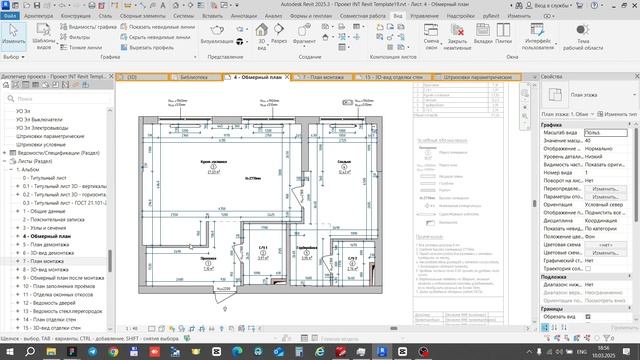
Task: Click Изменить тип (Edit Type) button
Action: tap(616, 114)
